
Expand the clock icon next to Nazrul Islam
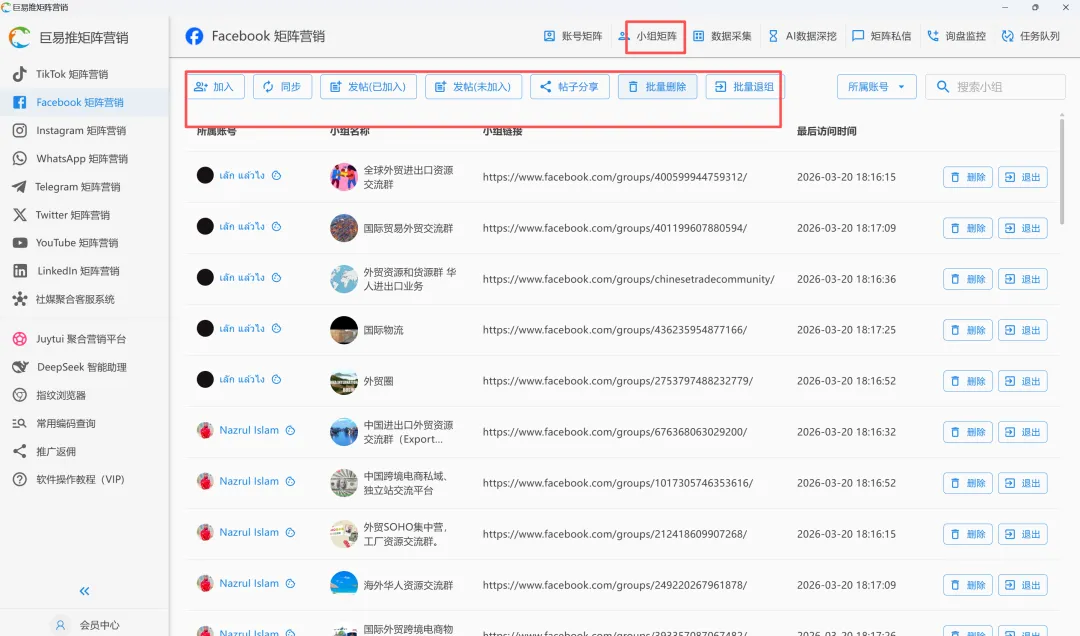(288, 431)
